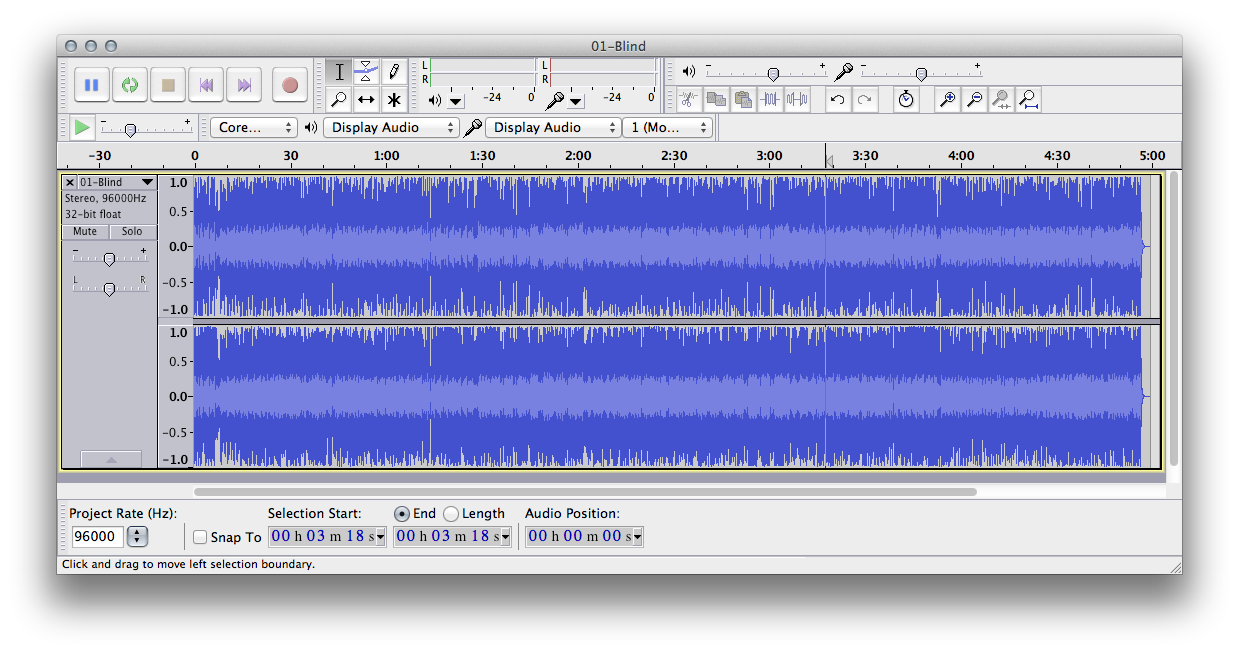1239x653 pixels.
Task: Click the Fit Project zoom icon
Action: coord(1028,99)
